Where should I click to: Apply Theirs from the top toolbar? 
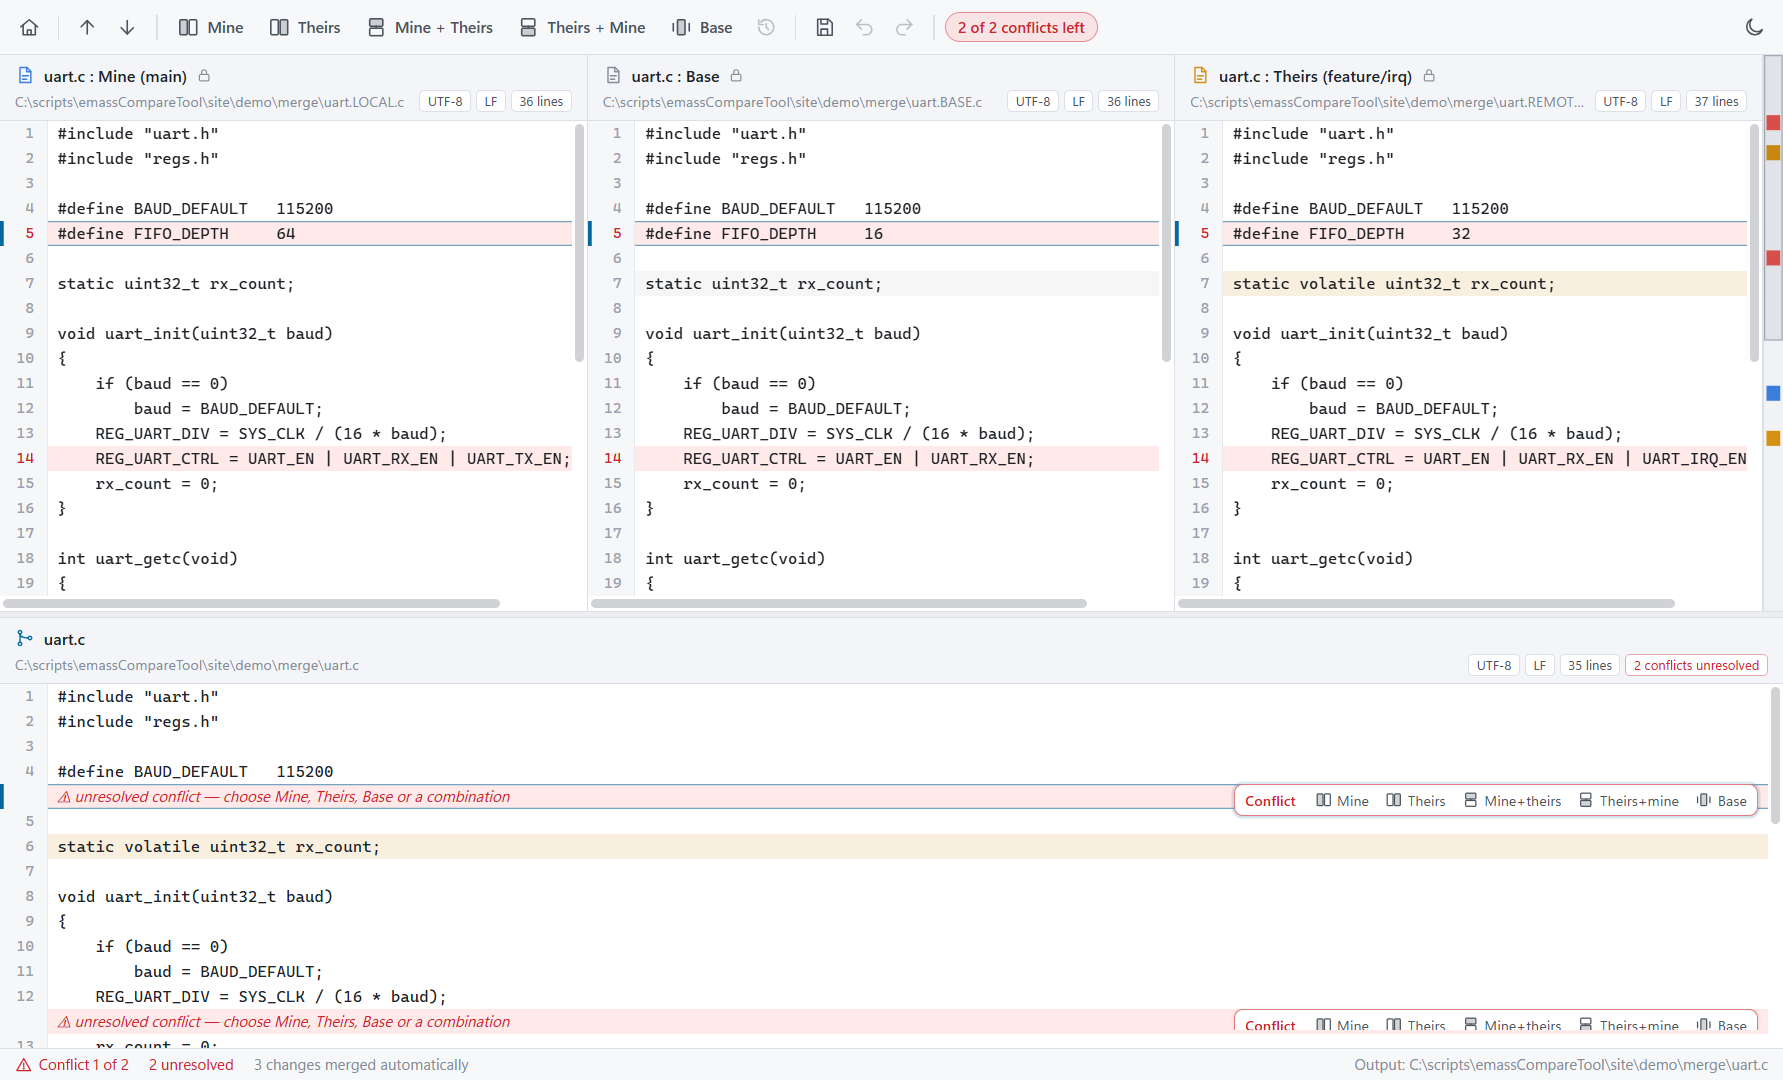305,27
